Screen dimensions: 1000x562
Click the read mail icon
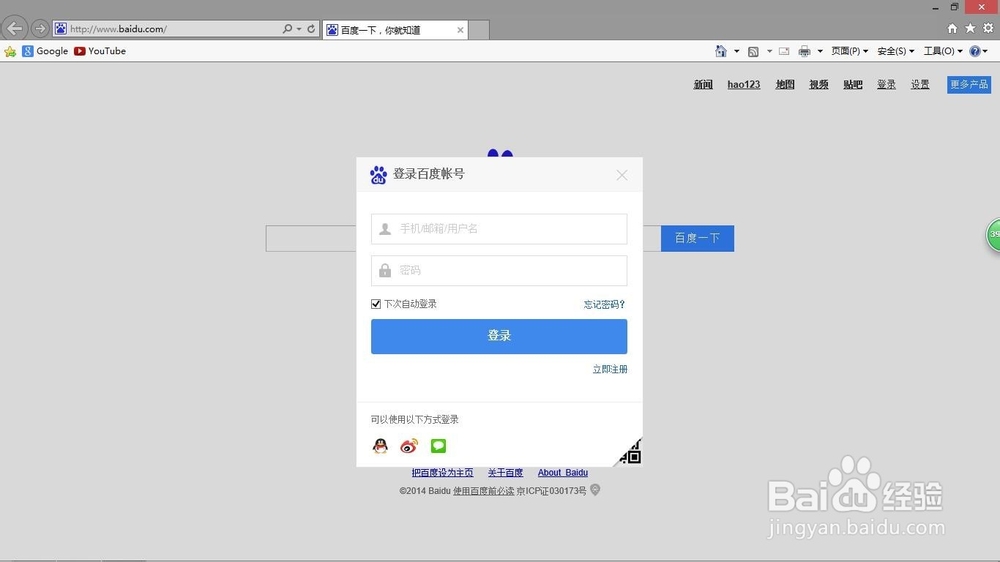[x=784, y=51]
